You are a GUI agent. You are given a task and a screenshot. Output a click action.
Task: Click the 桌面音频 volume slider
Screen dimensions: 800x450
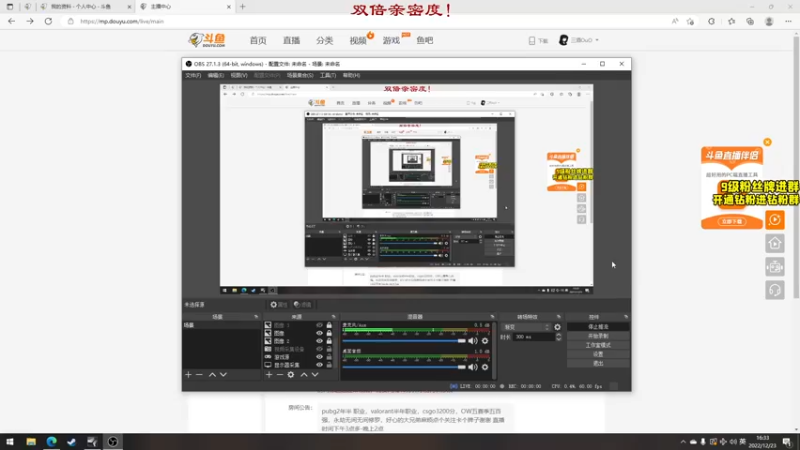pyautogui.click(x=404, y=367)
